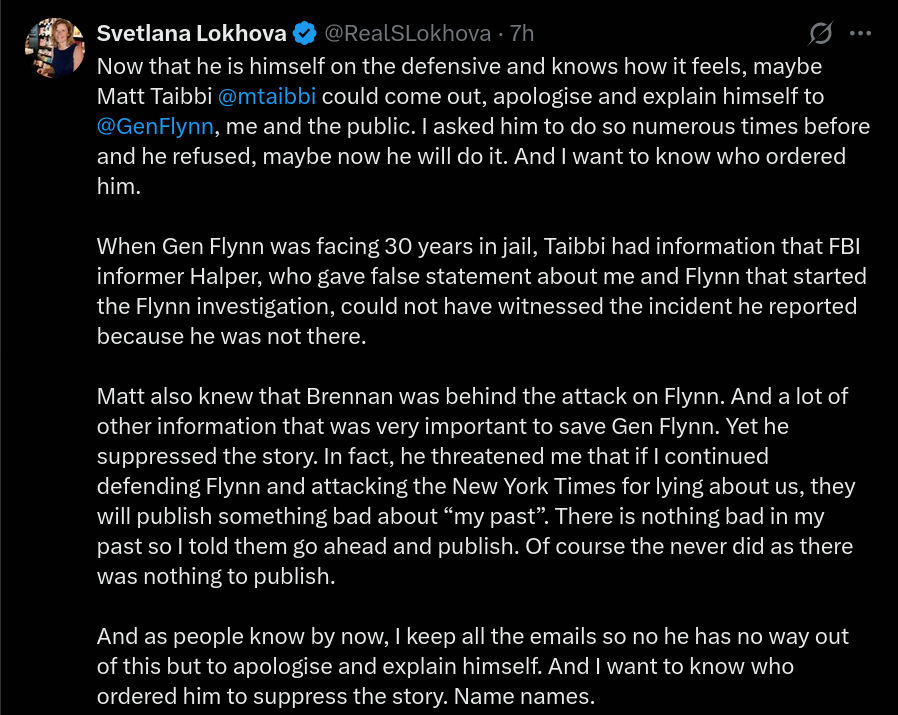Click the text 'because he was not there.'
This screenshot has height=715, width=898.
coord(231,336)
